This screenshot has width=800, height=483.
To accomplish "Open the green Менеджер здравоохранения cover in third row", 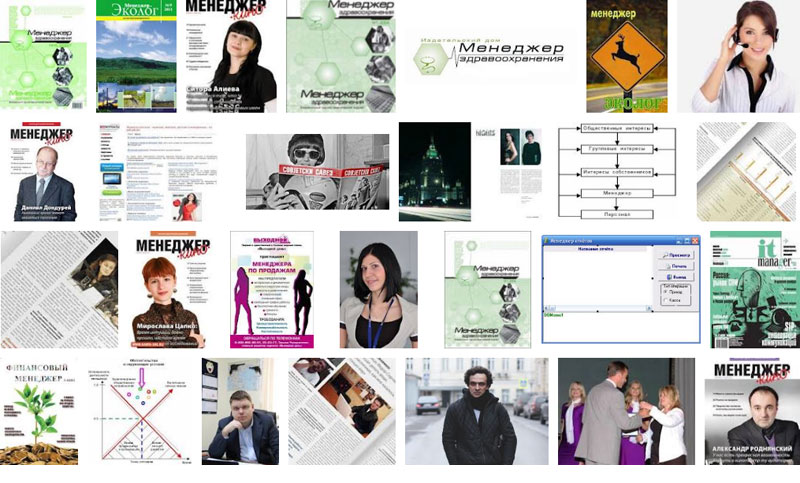I will tap(487, 290).
